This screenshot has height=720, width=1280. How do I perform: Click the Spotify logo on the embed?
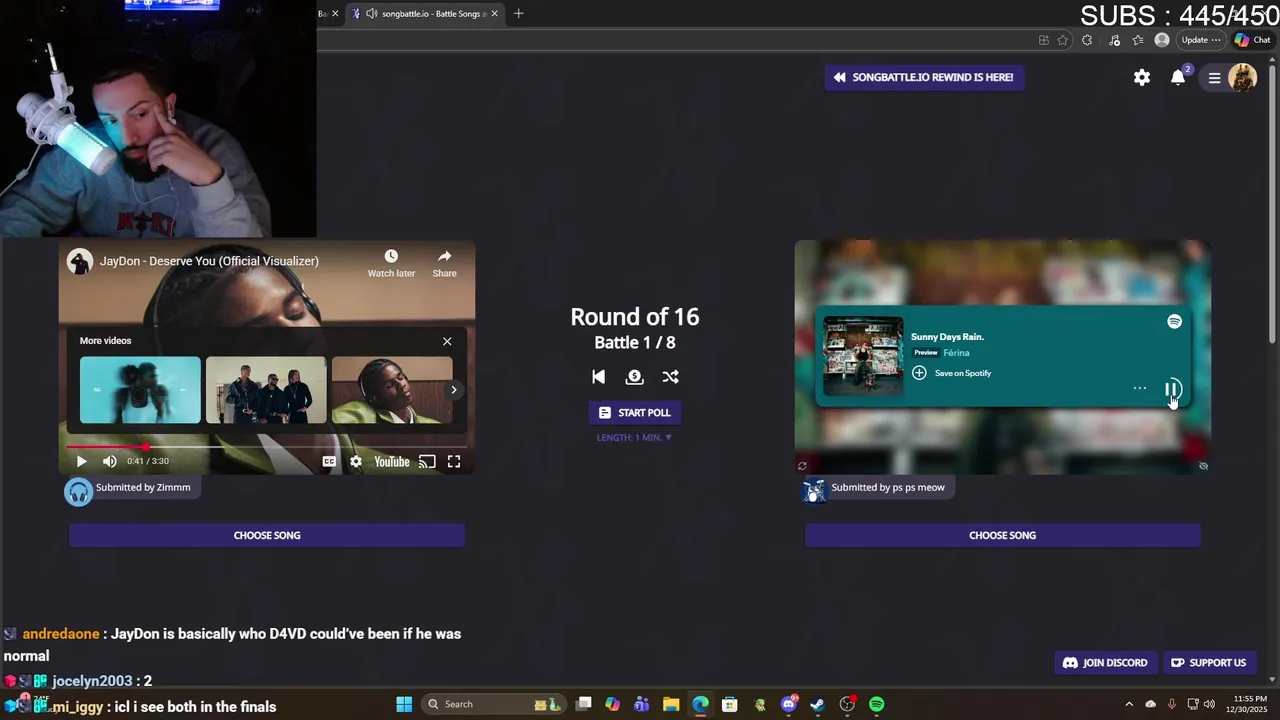coord(1174,321)
